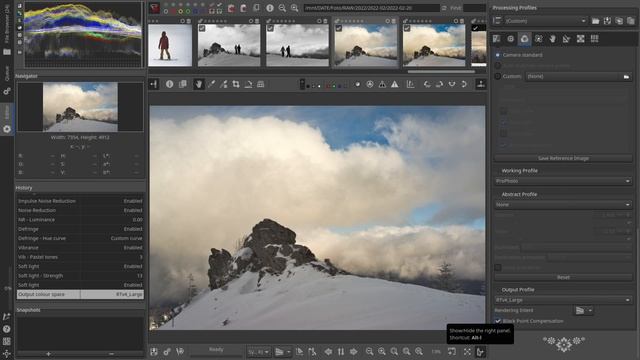
Task: Open the snowboarder thumbnail in filmstrip
Action: click(x=170, y=45)
